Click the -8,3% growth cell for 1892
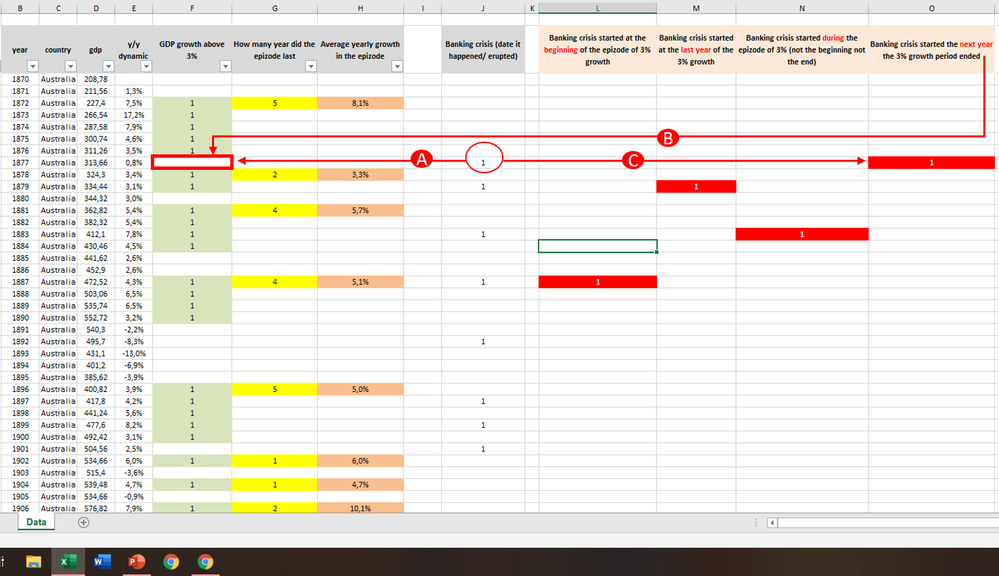Viewport: 999px width, 576px height. coord(134,342)
